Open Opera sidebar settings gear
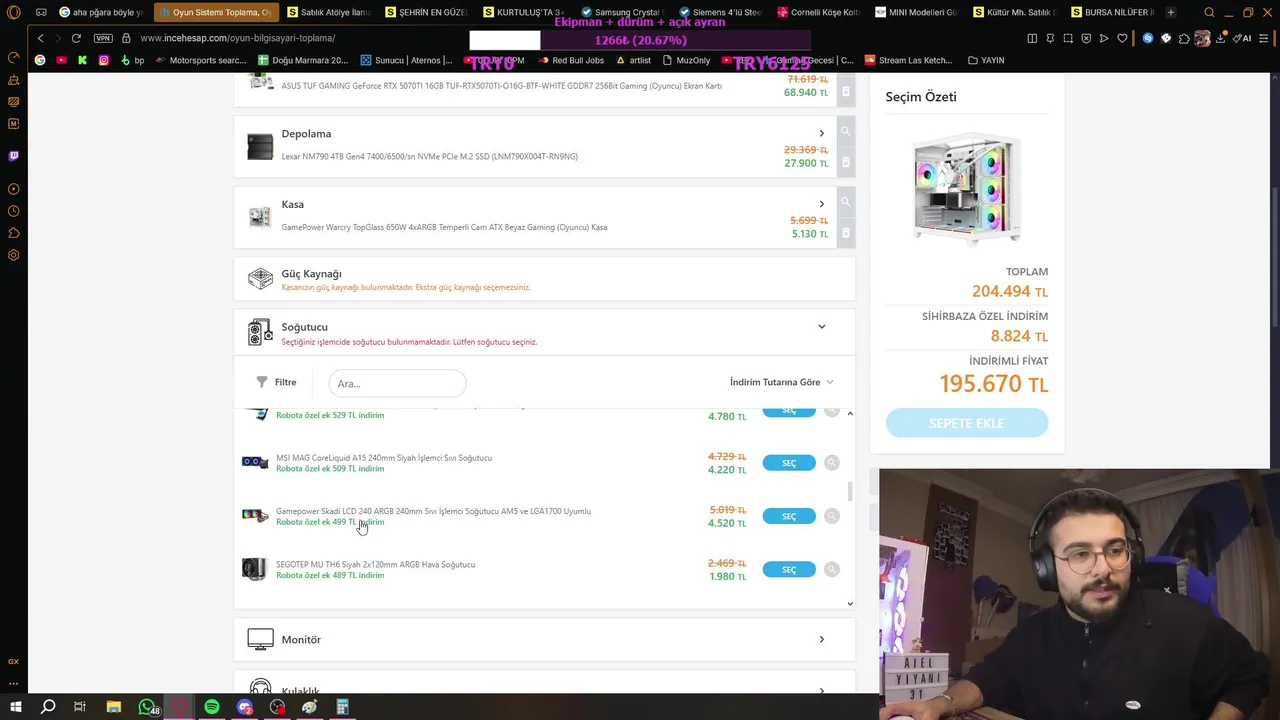Screen dimensions: 1280x720 coord(14,255)
